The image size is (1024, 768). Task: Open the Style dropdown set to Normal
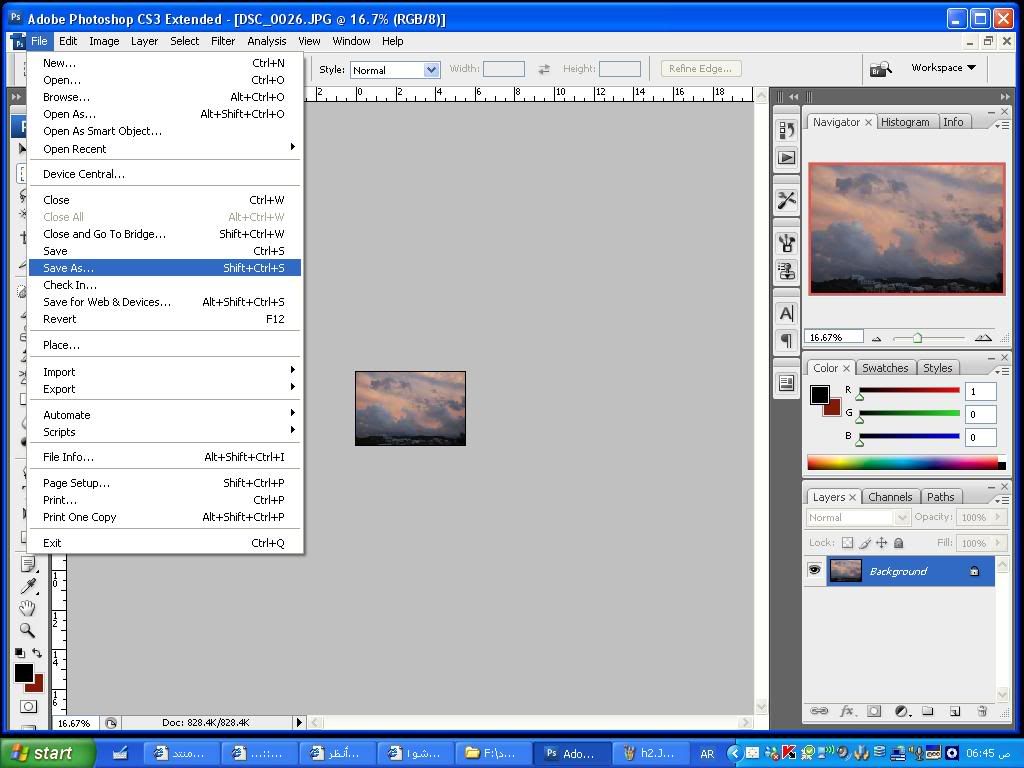[x=394, y=70]
